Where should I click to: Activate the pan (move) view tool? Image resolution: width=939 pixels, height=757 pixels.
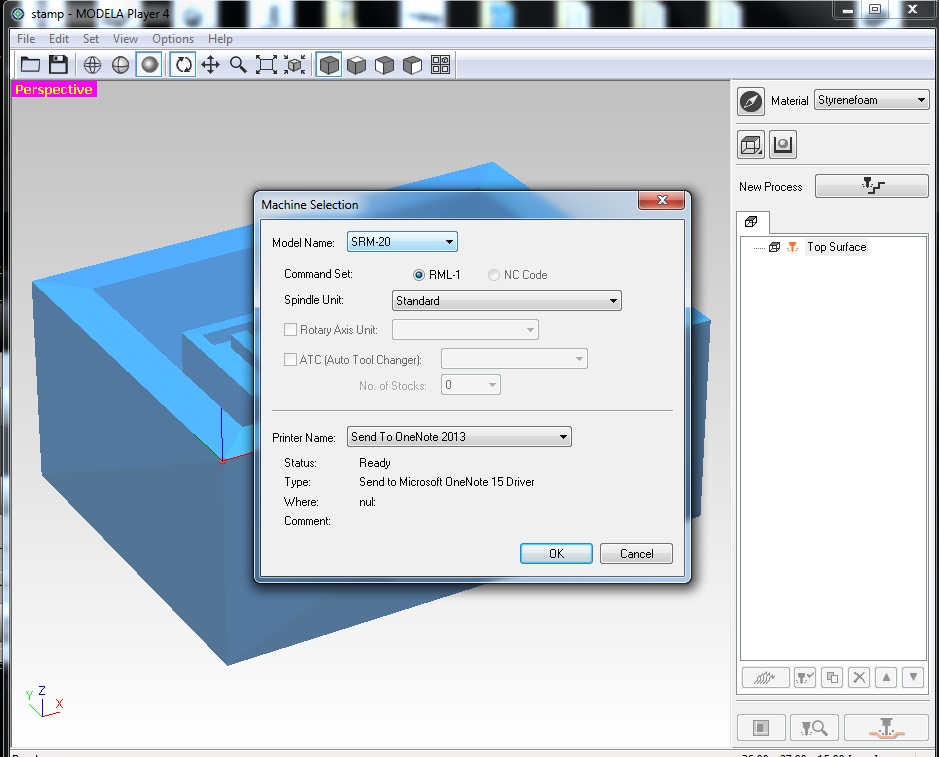[210, 65]
